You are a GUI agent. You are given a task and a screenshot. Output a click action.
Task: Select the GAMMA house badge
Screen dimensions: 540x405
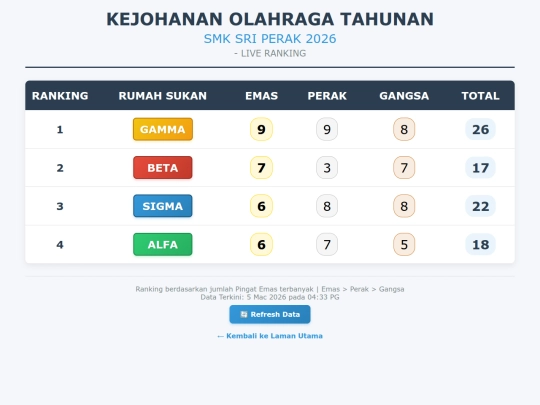point(163,129)
